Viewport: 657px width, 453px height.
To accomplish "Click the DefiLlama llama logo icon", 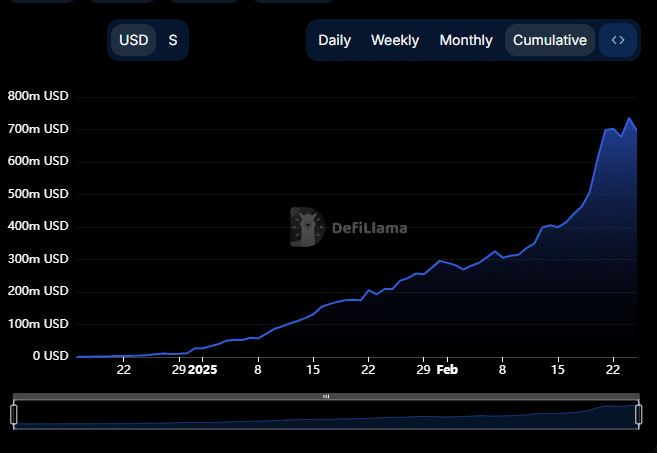I will 307,227.
